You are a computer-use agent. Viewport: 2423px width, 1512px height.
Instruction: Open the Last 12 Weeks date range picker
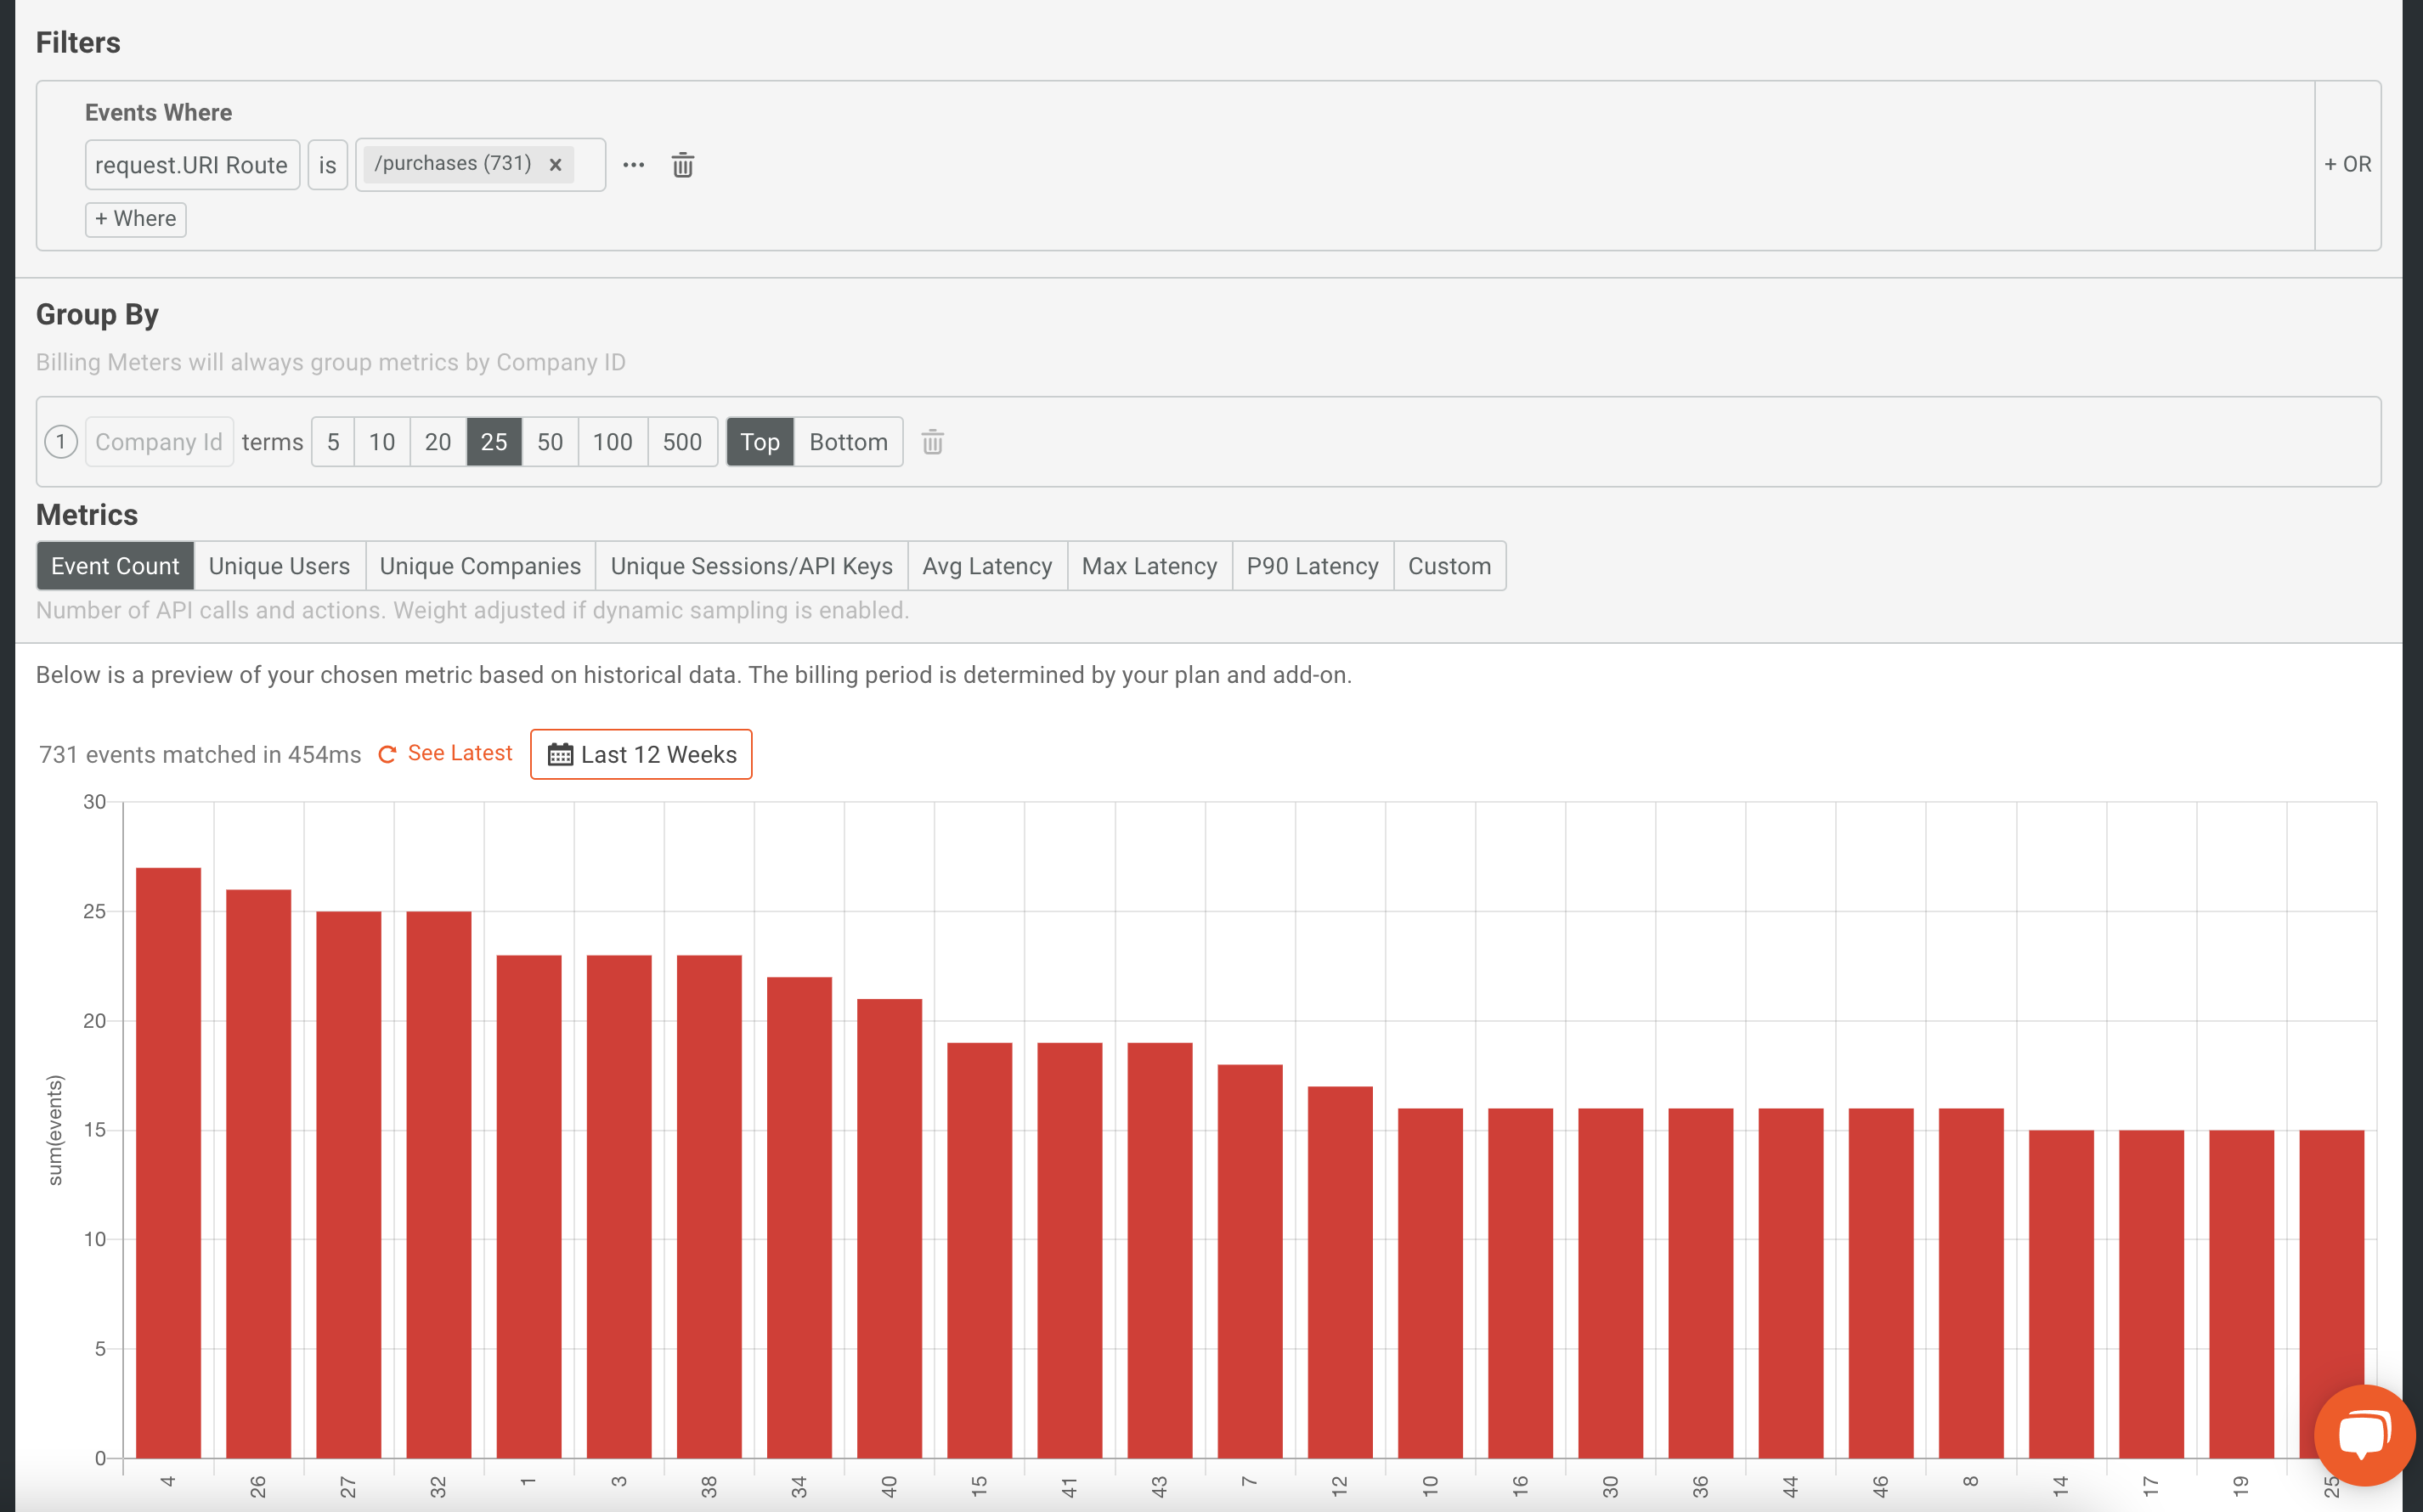click(x=641, y=754)
